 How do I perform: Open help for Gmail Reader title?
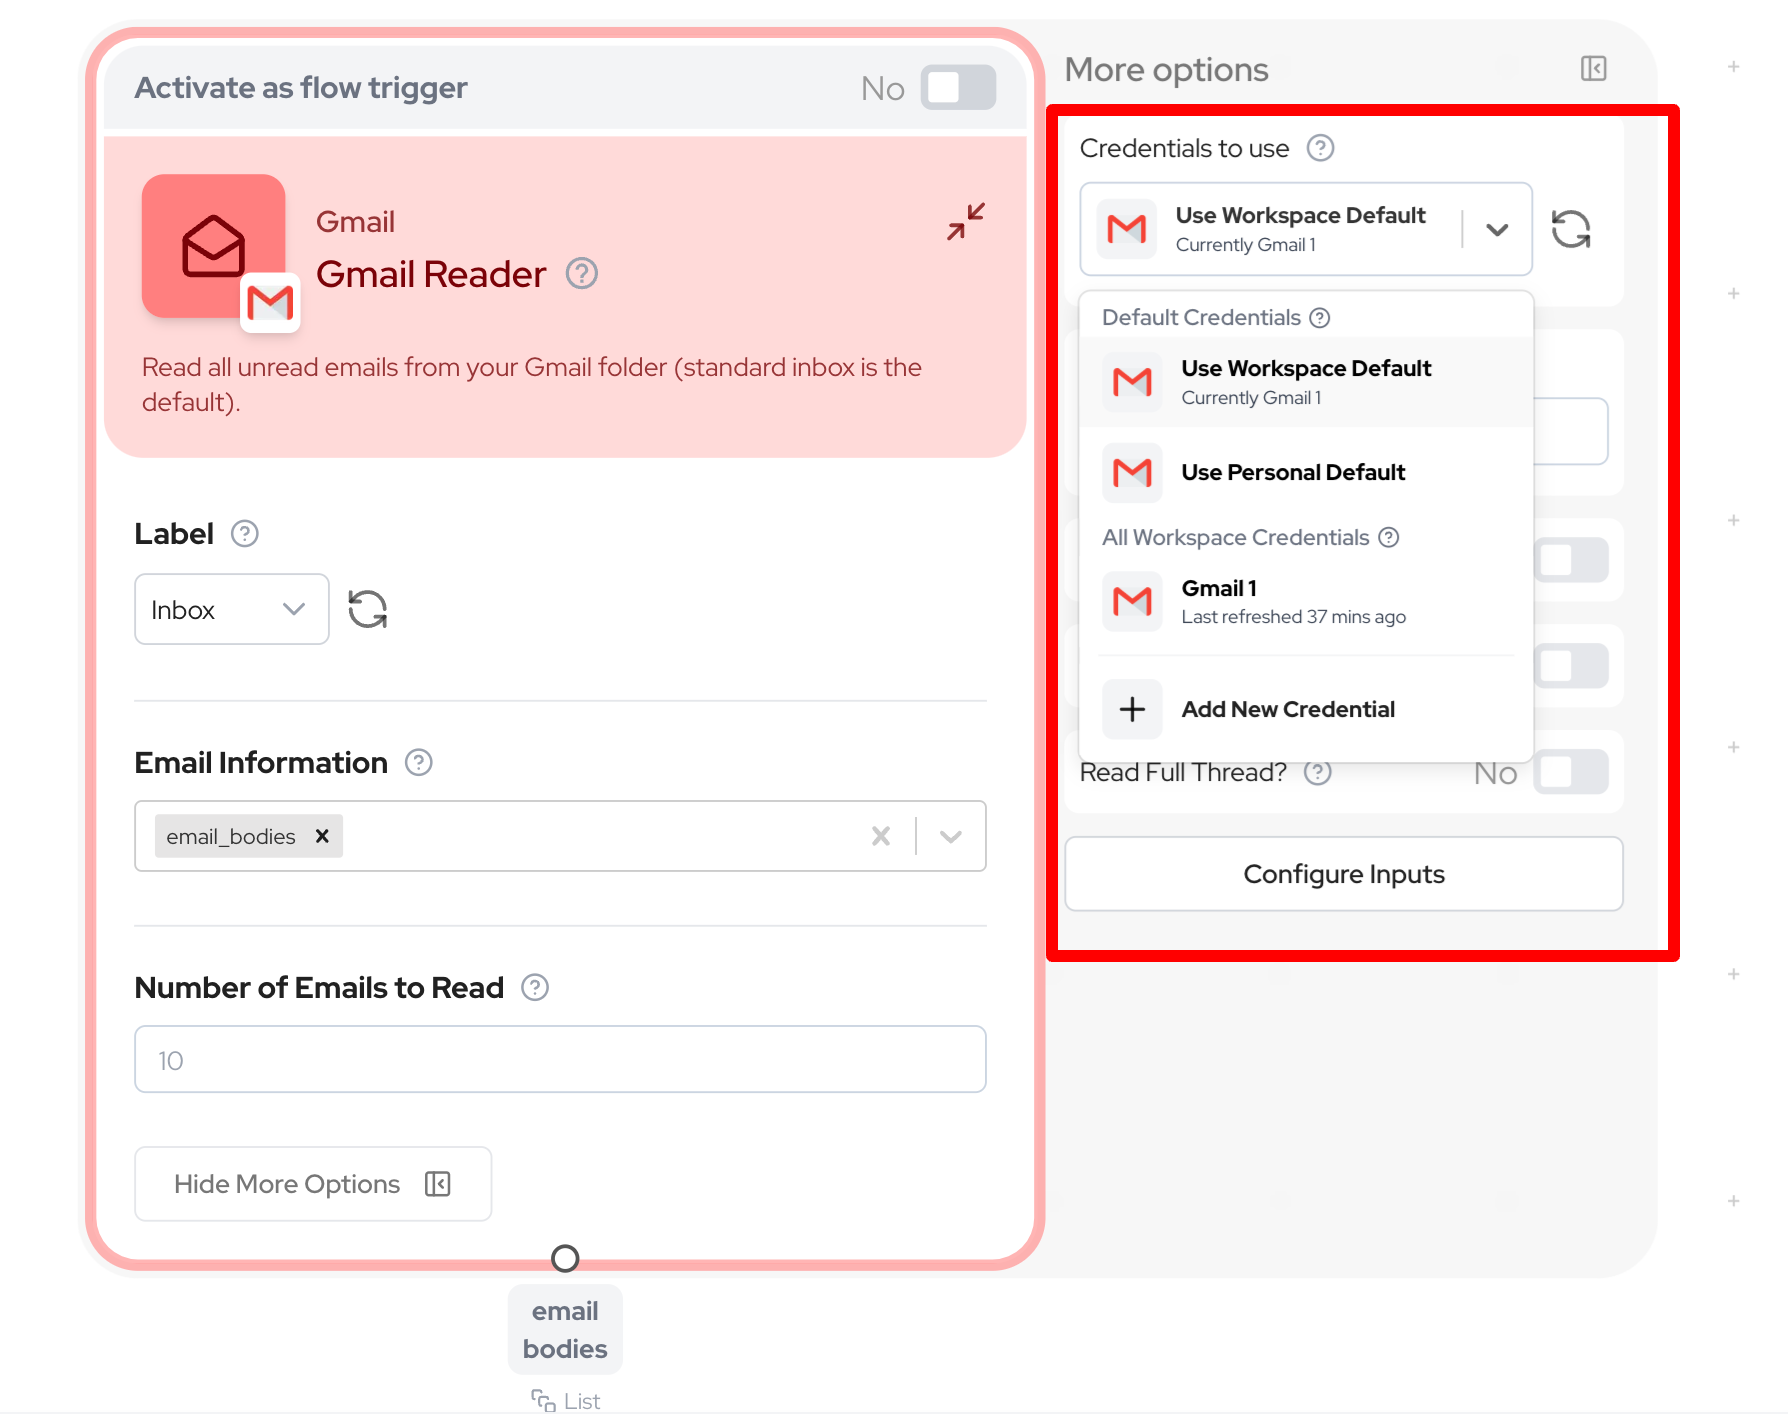pyautogui.click(x=582, y=273)
